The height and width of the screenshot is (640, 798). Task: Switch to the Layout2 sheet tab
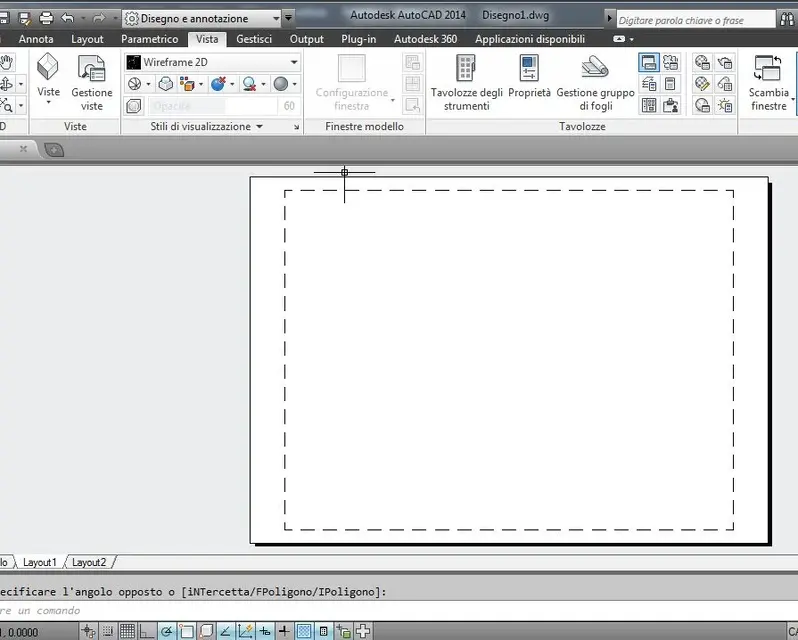click(x=89, y=562)
